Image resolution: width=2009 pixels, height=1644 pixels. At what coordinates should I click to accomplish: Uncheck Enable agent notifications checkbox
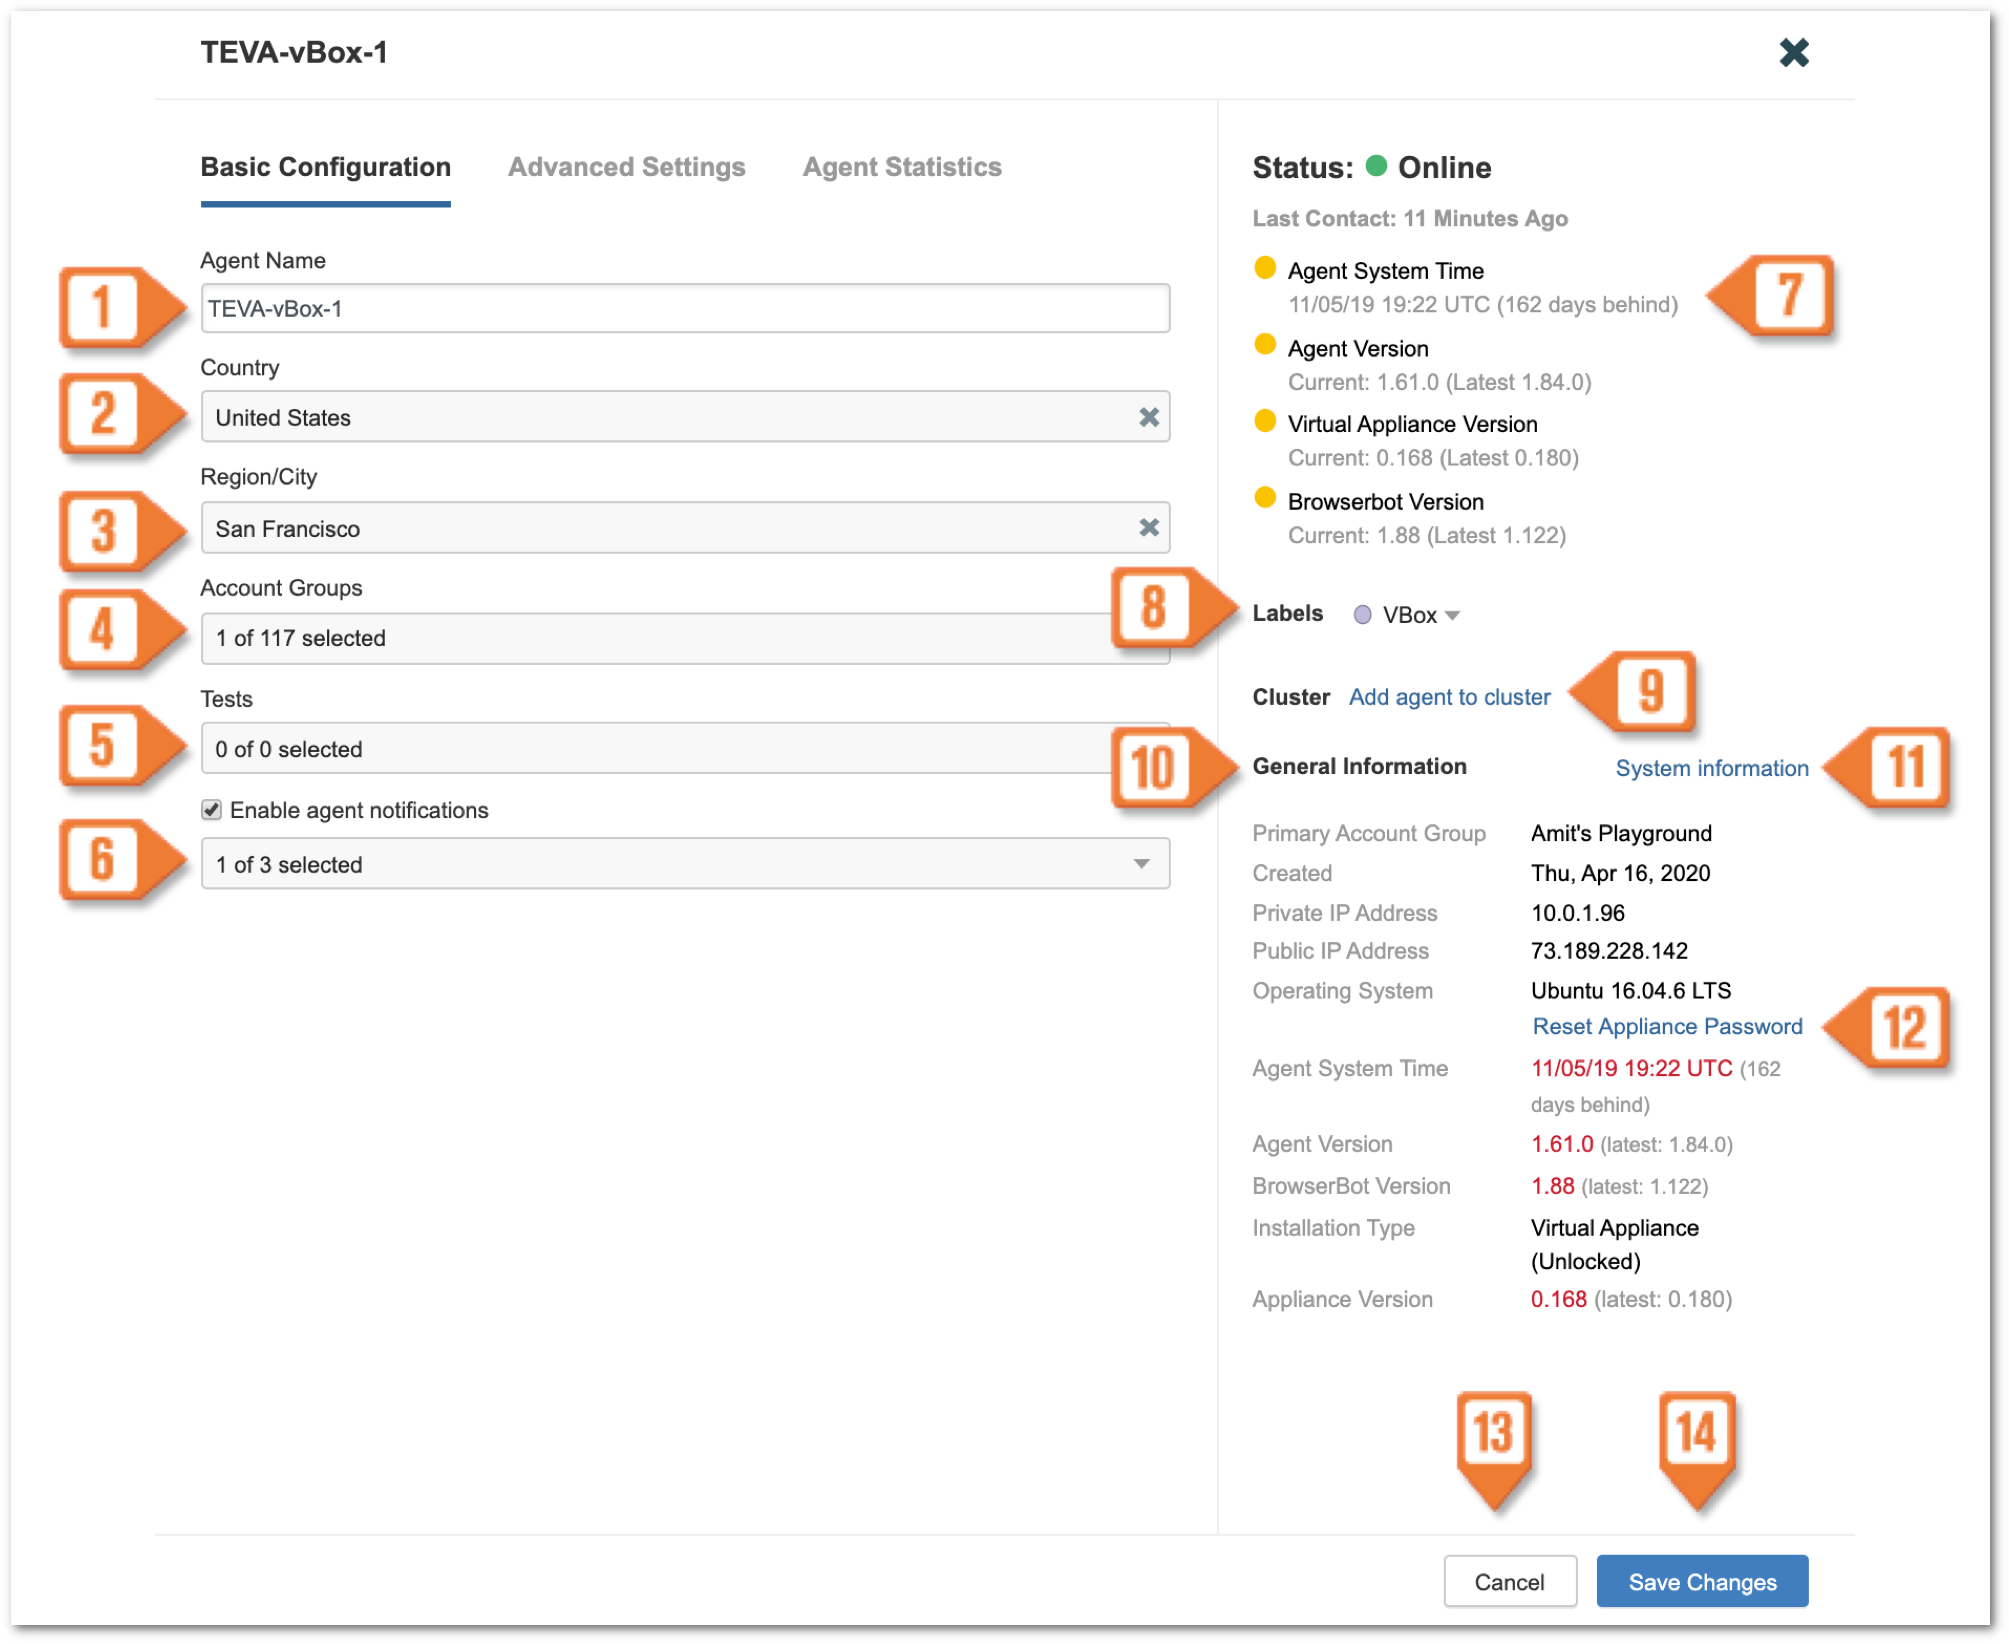tap(212, 810)
